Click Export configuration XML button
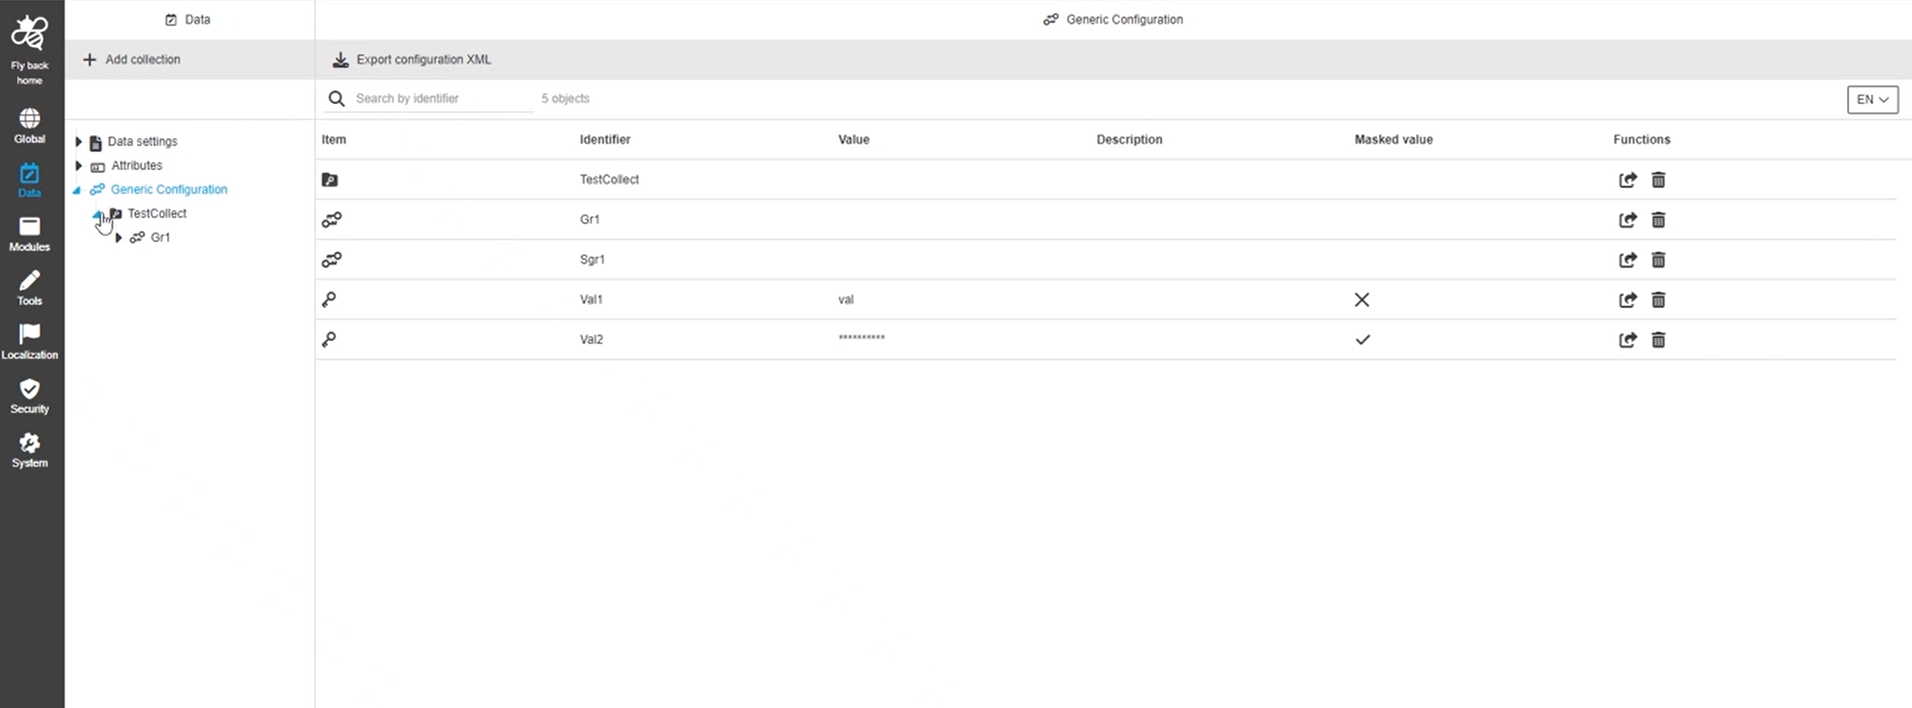Viewport: 1912px width, 708px height. click(412, 60)
